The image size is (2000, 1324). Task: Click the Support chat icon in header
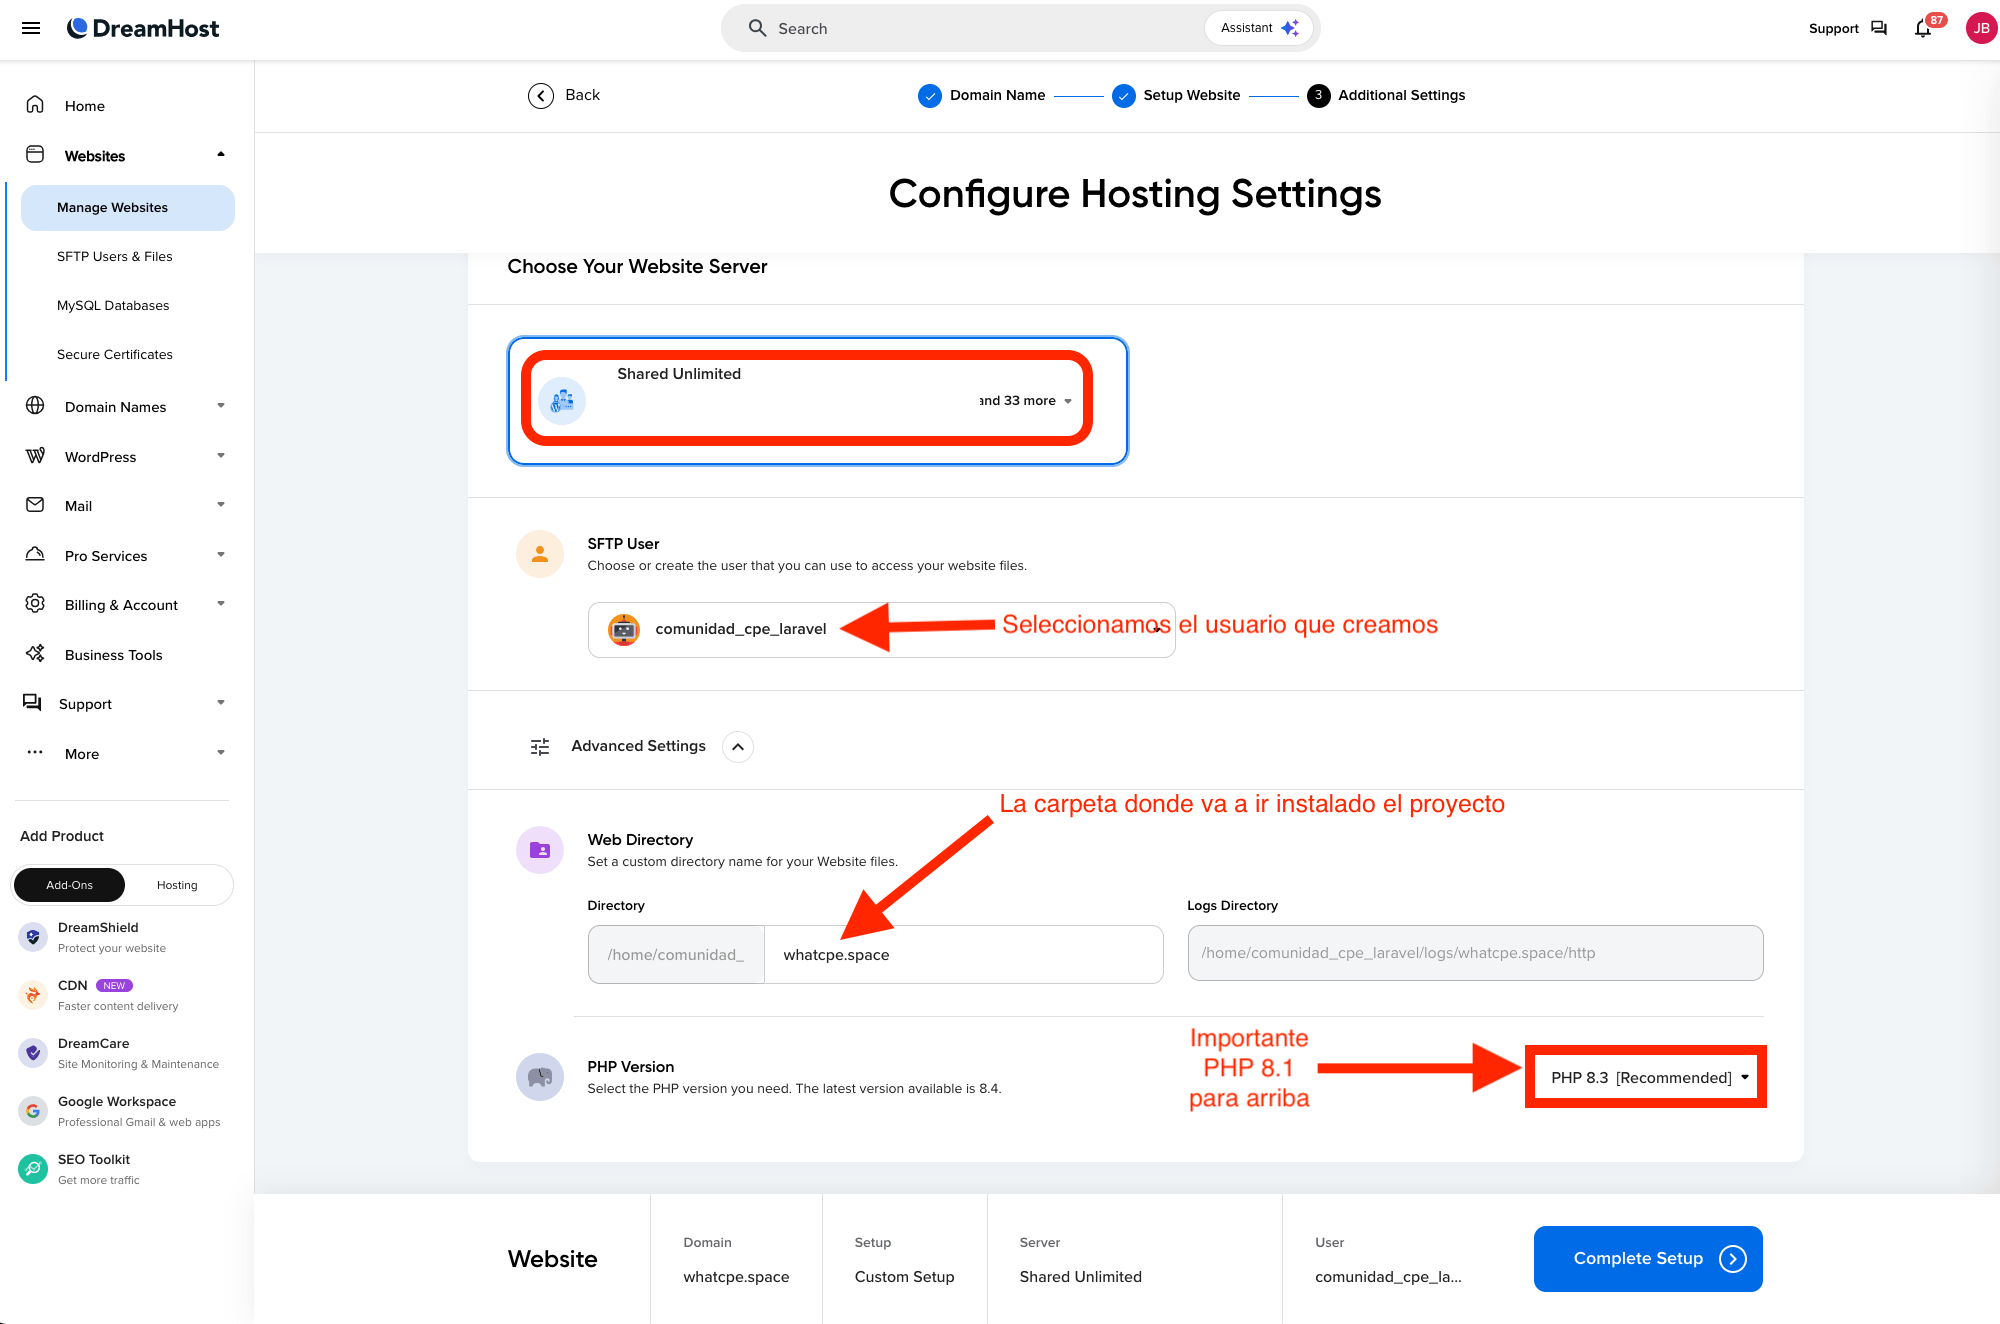1878,28
